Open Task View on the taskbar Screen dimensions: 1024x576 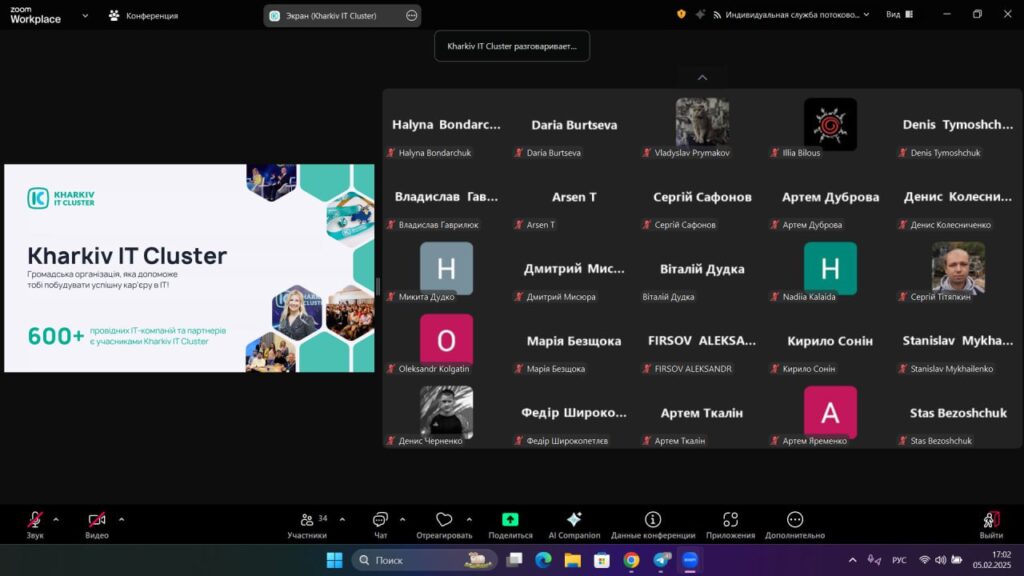(515, 560)
